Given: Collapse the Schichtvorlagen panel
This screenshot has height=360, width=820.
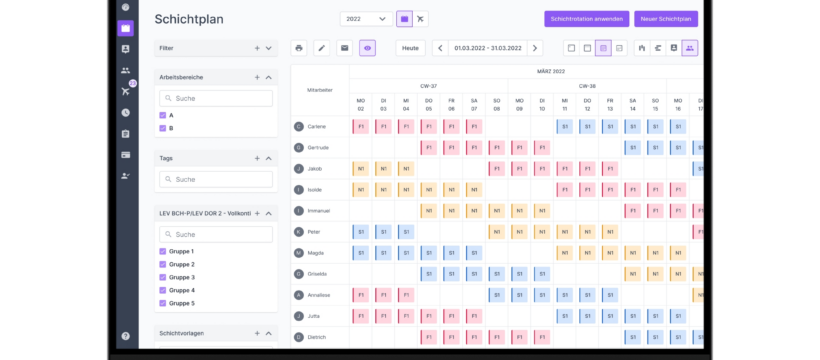Looking at the screenshot, I should pyautogui.click(x=269, y=333).
